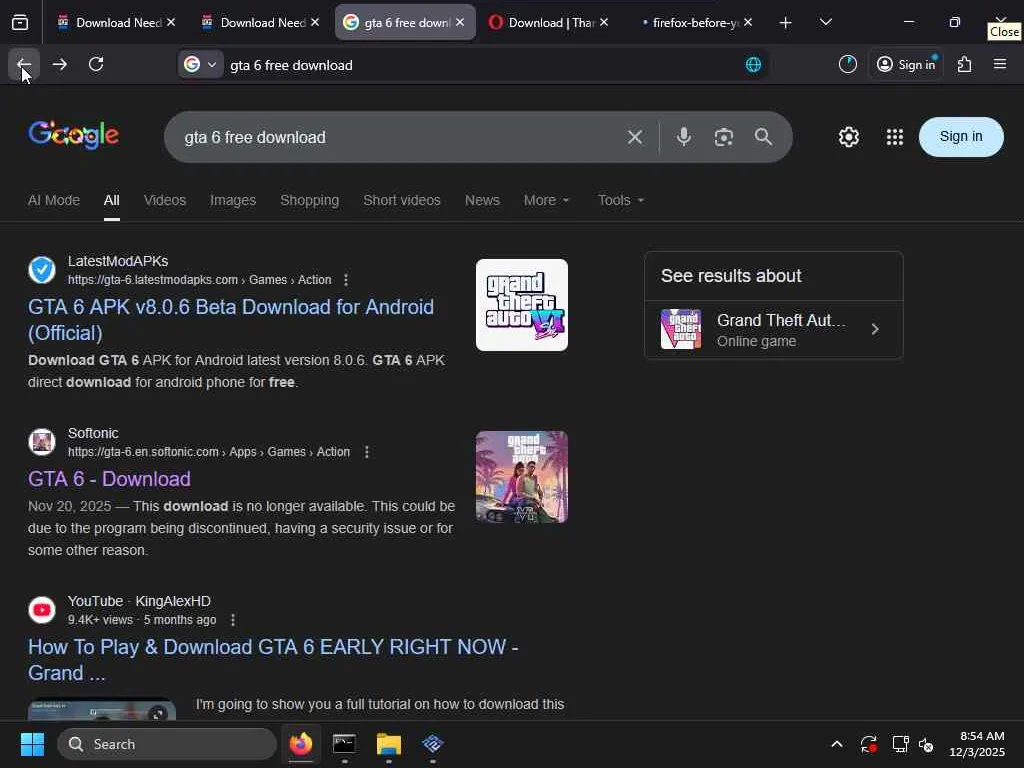Open GTA 6 - Download Softonic link
Screen dimensions: 1024x768
pos(109,479)
